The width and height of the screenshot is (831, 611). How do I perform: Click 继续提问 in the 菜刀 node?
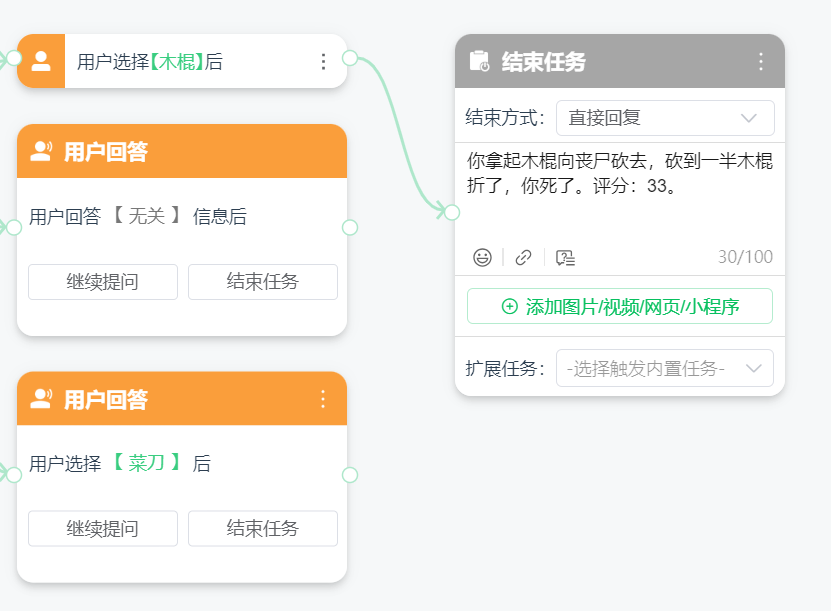[x=103, y=529]
